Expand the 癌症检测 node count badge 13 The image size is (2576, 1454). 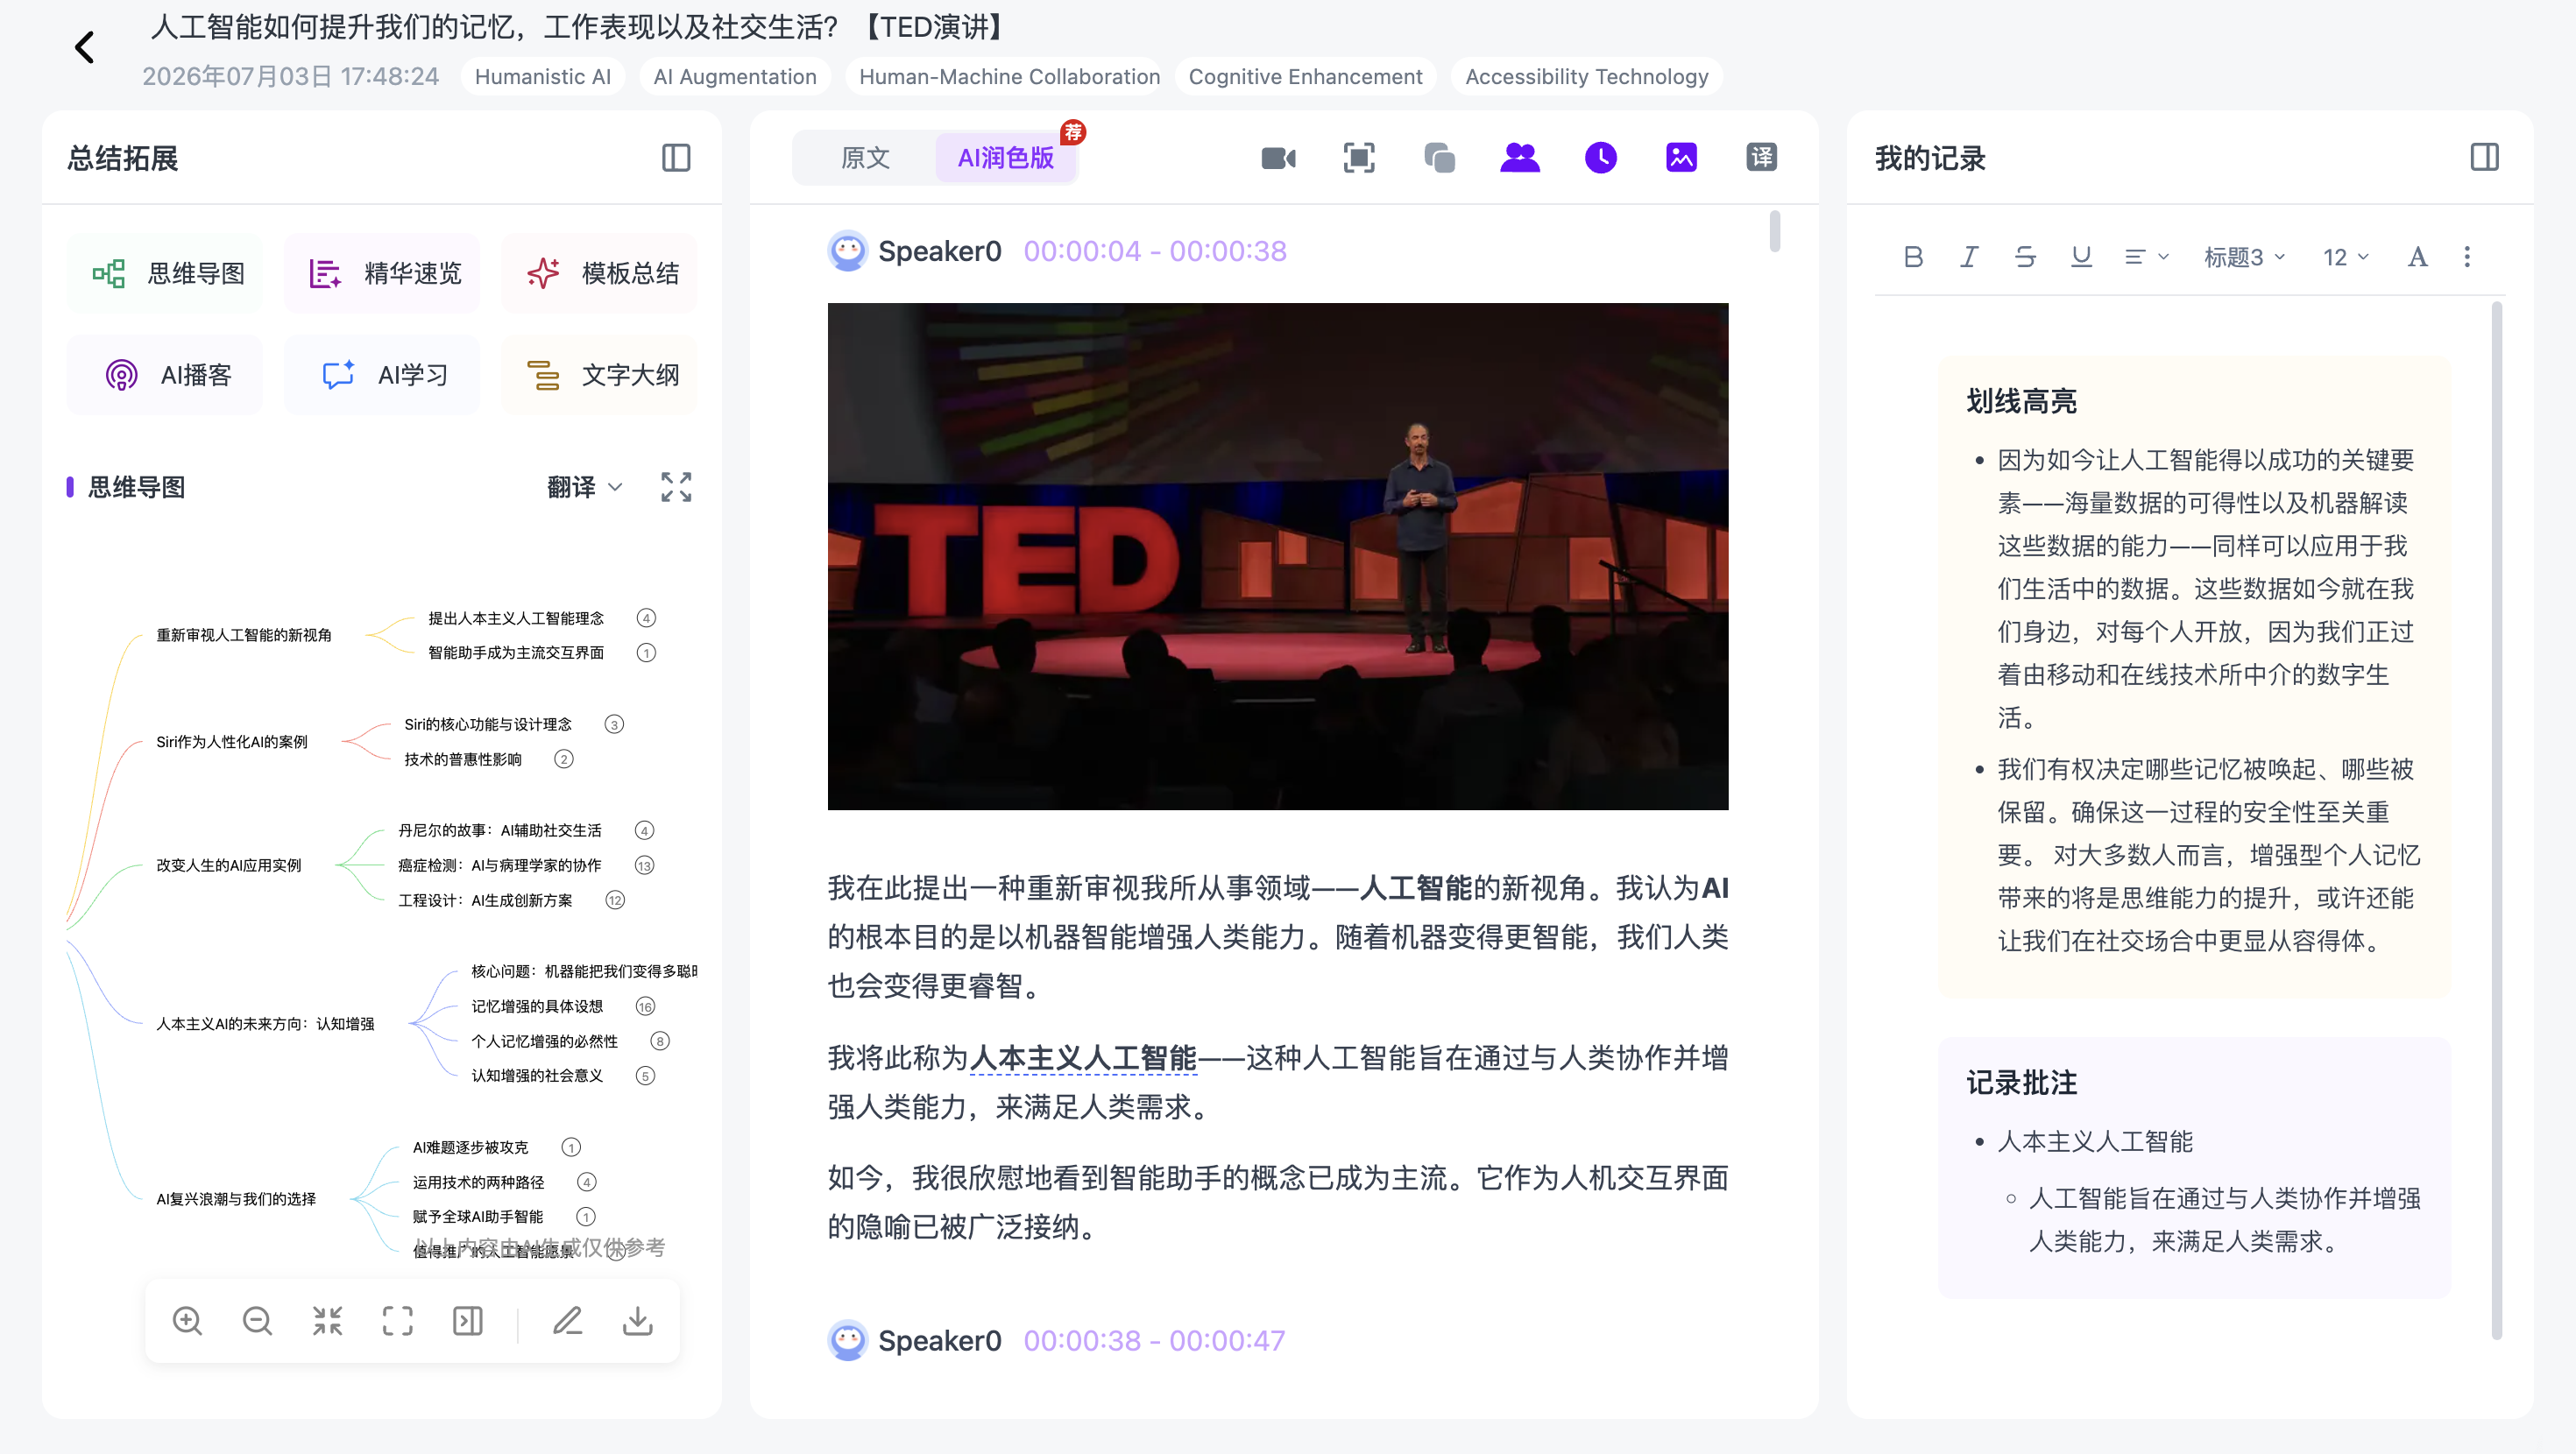[x=644, y=865]
